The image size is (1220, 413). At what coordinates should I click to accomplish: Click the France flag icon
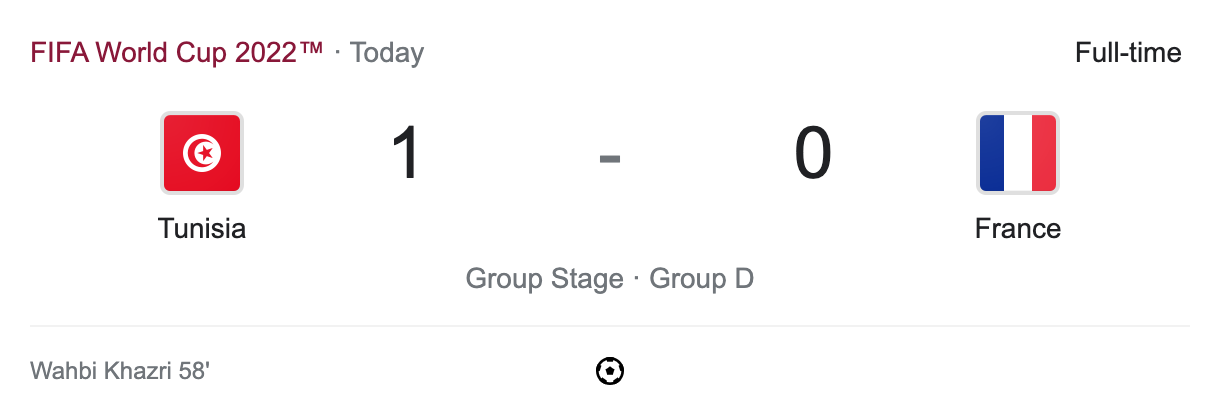(x=1017, y=152)
